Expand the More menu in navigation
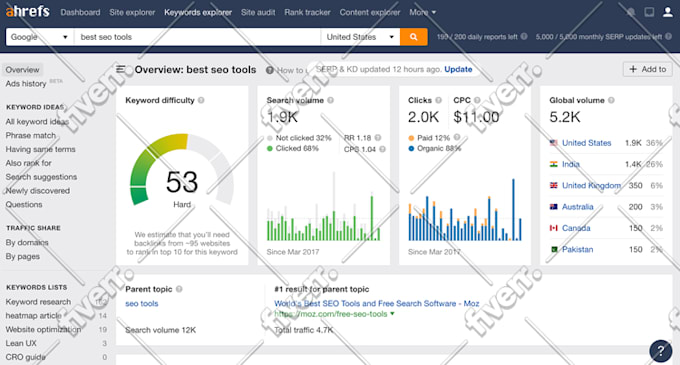 click(x=422, y=12)
